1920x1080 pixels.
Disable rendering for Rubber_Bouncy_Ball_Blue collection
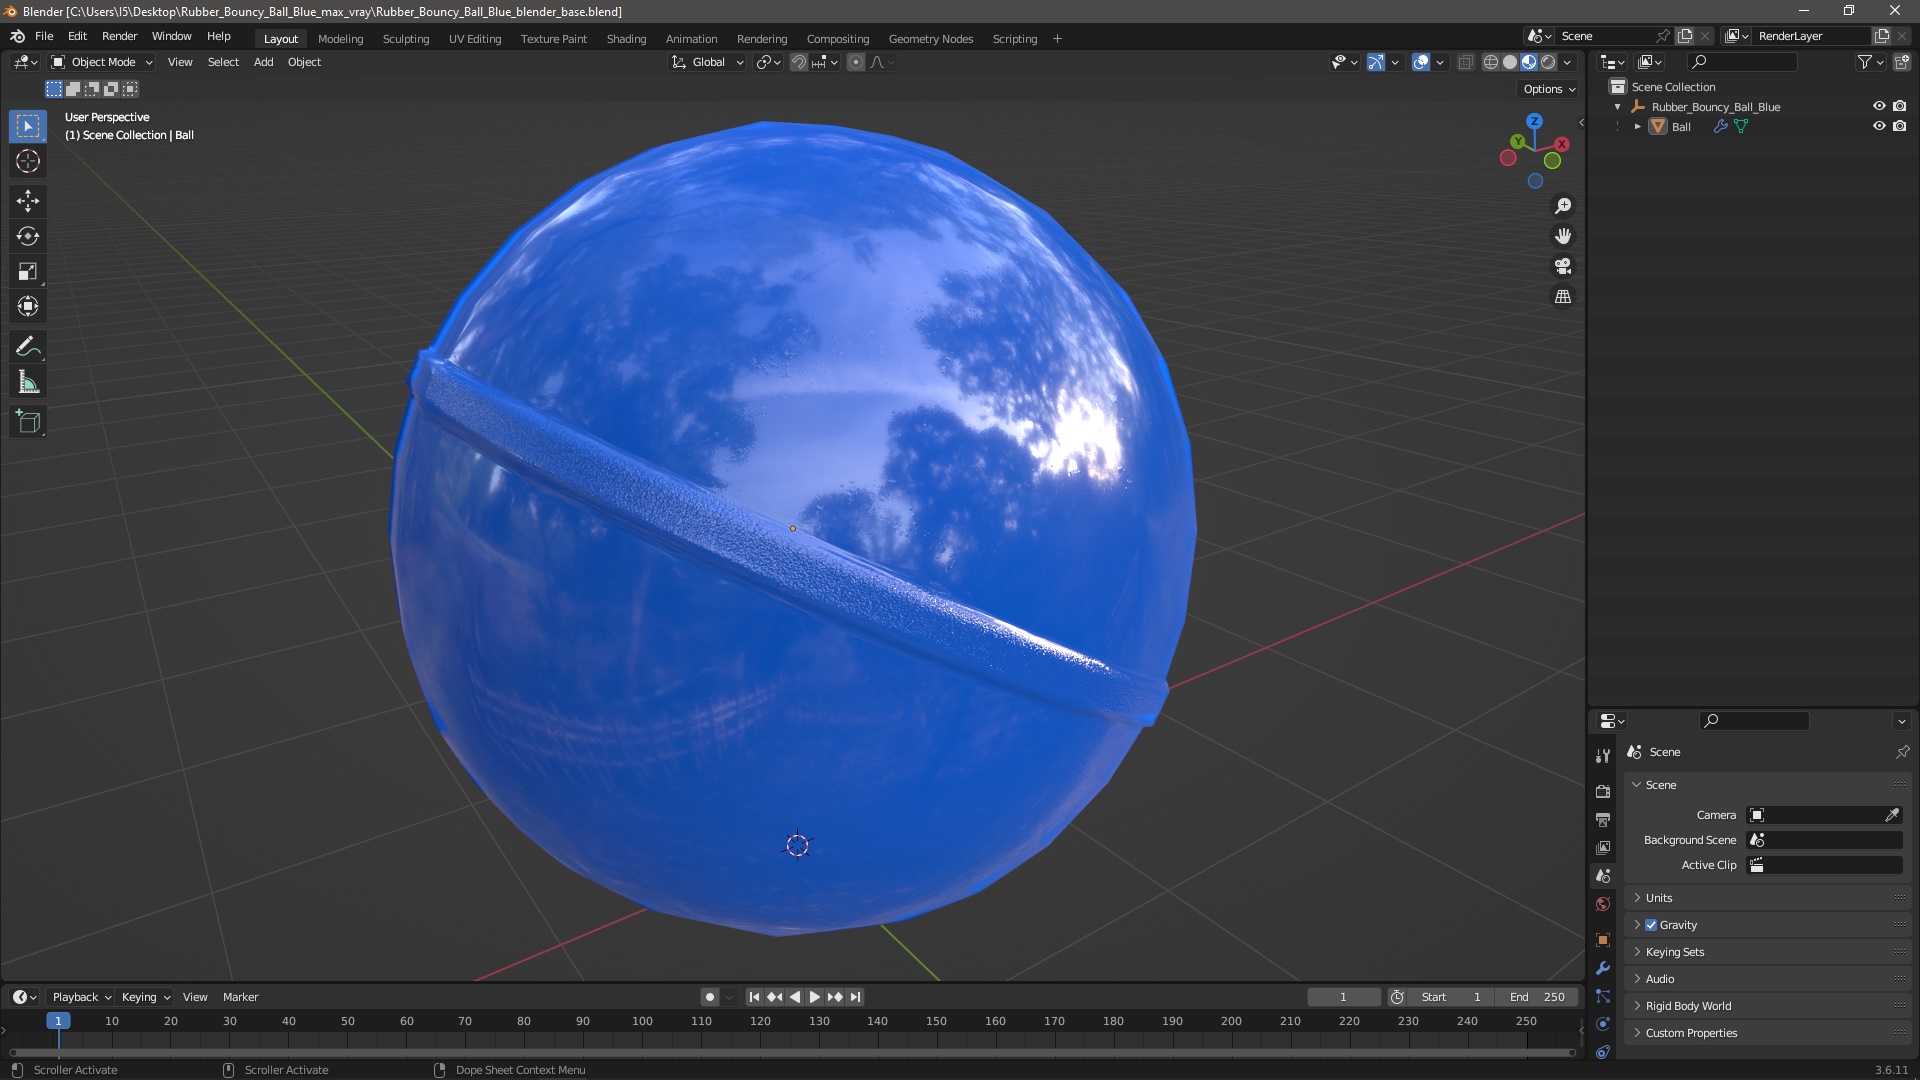1899,106
